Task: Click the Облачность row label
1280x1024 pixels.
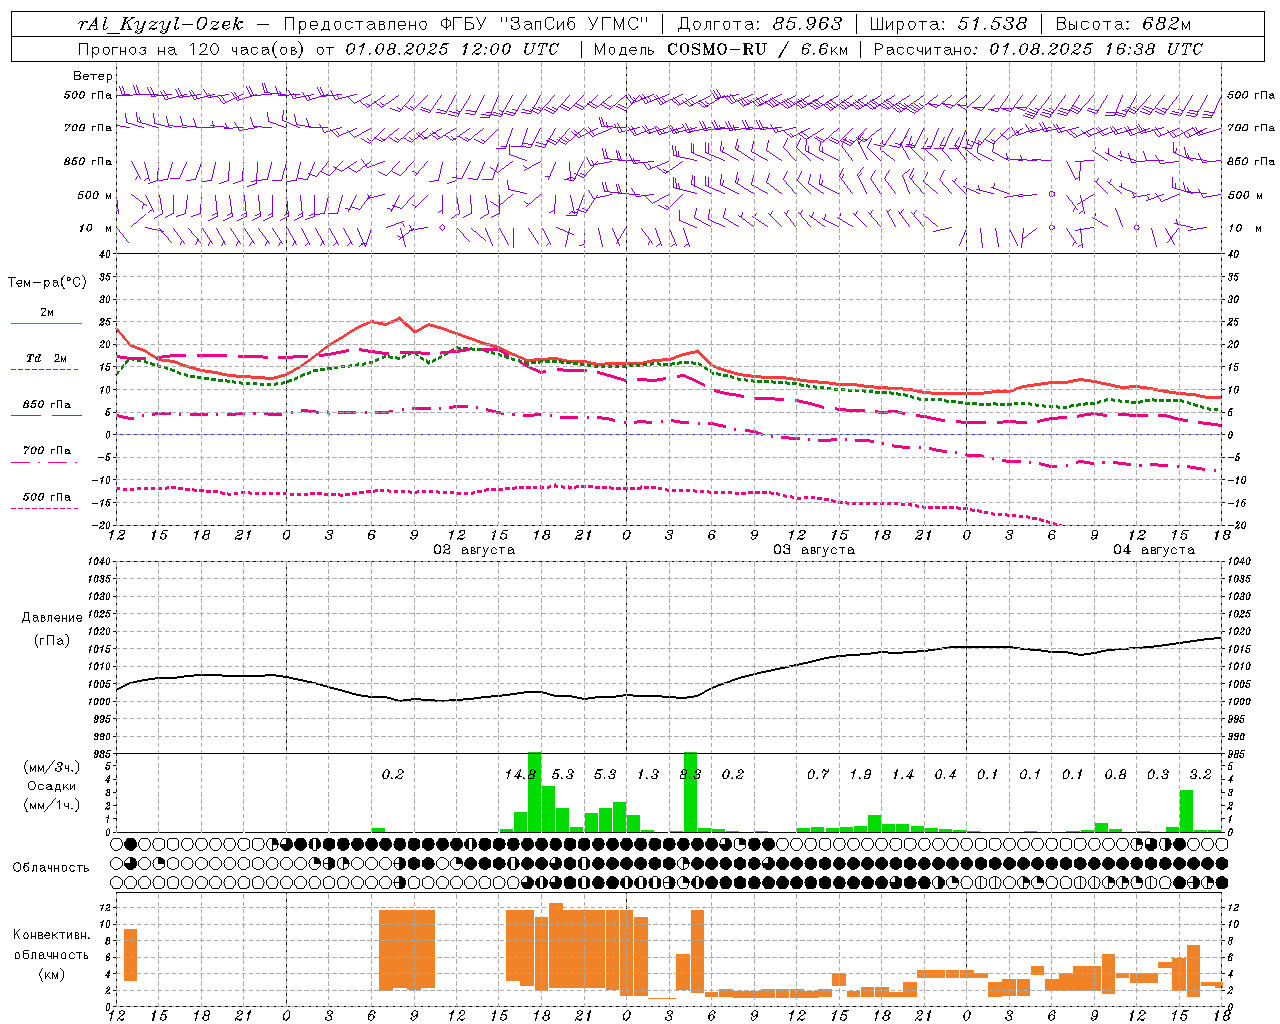Action: pos(51,868)
